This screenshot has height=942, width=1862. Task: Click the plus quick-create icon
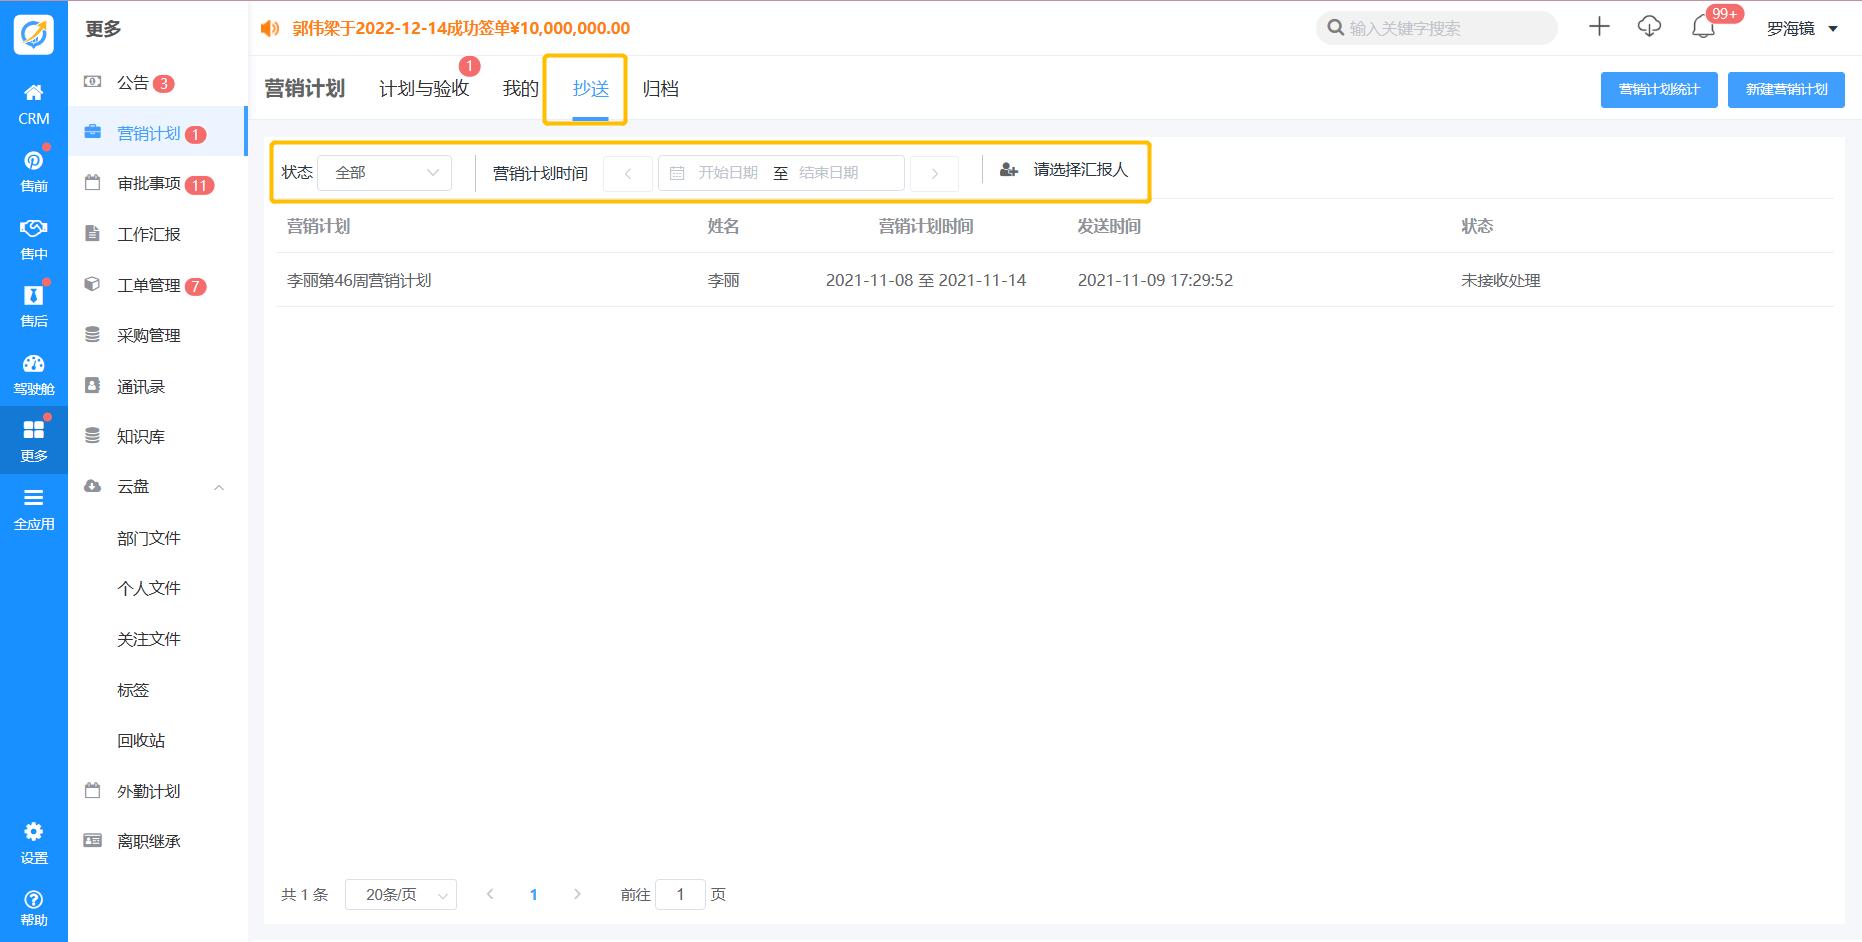(1599, 27)
